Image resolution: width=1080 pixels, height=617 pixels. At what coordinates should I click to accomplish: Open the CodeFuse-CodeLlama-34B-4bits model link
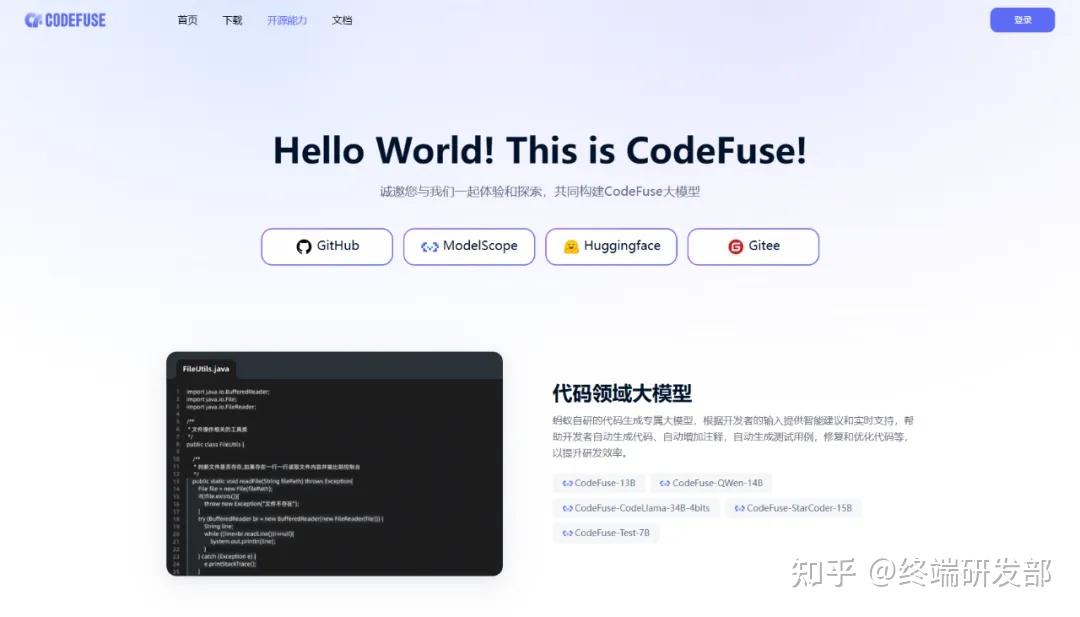[x=636, y=508]
